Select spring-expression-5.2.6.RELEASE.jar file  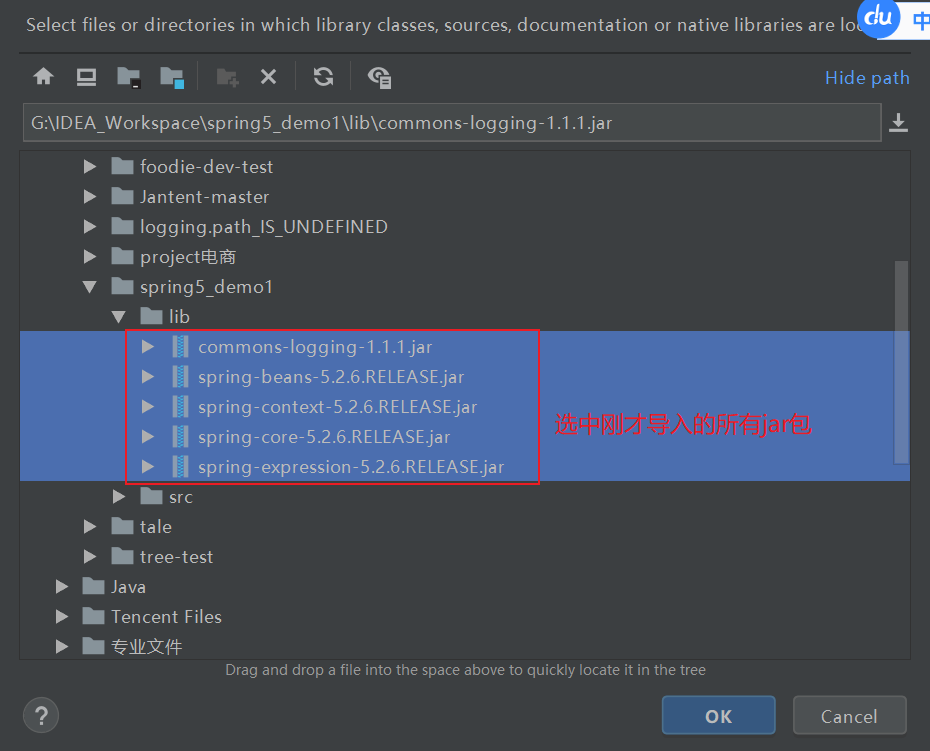(339, 466)
